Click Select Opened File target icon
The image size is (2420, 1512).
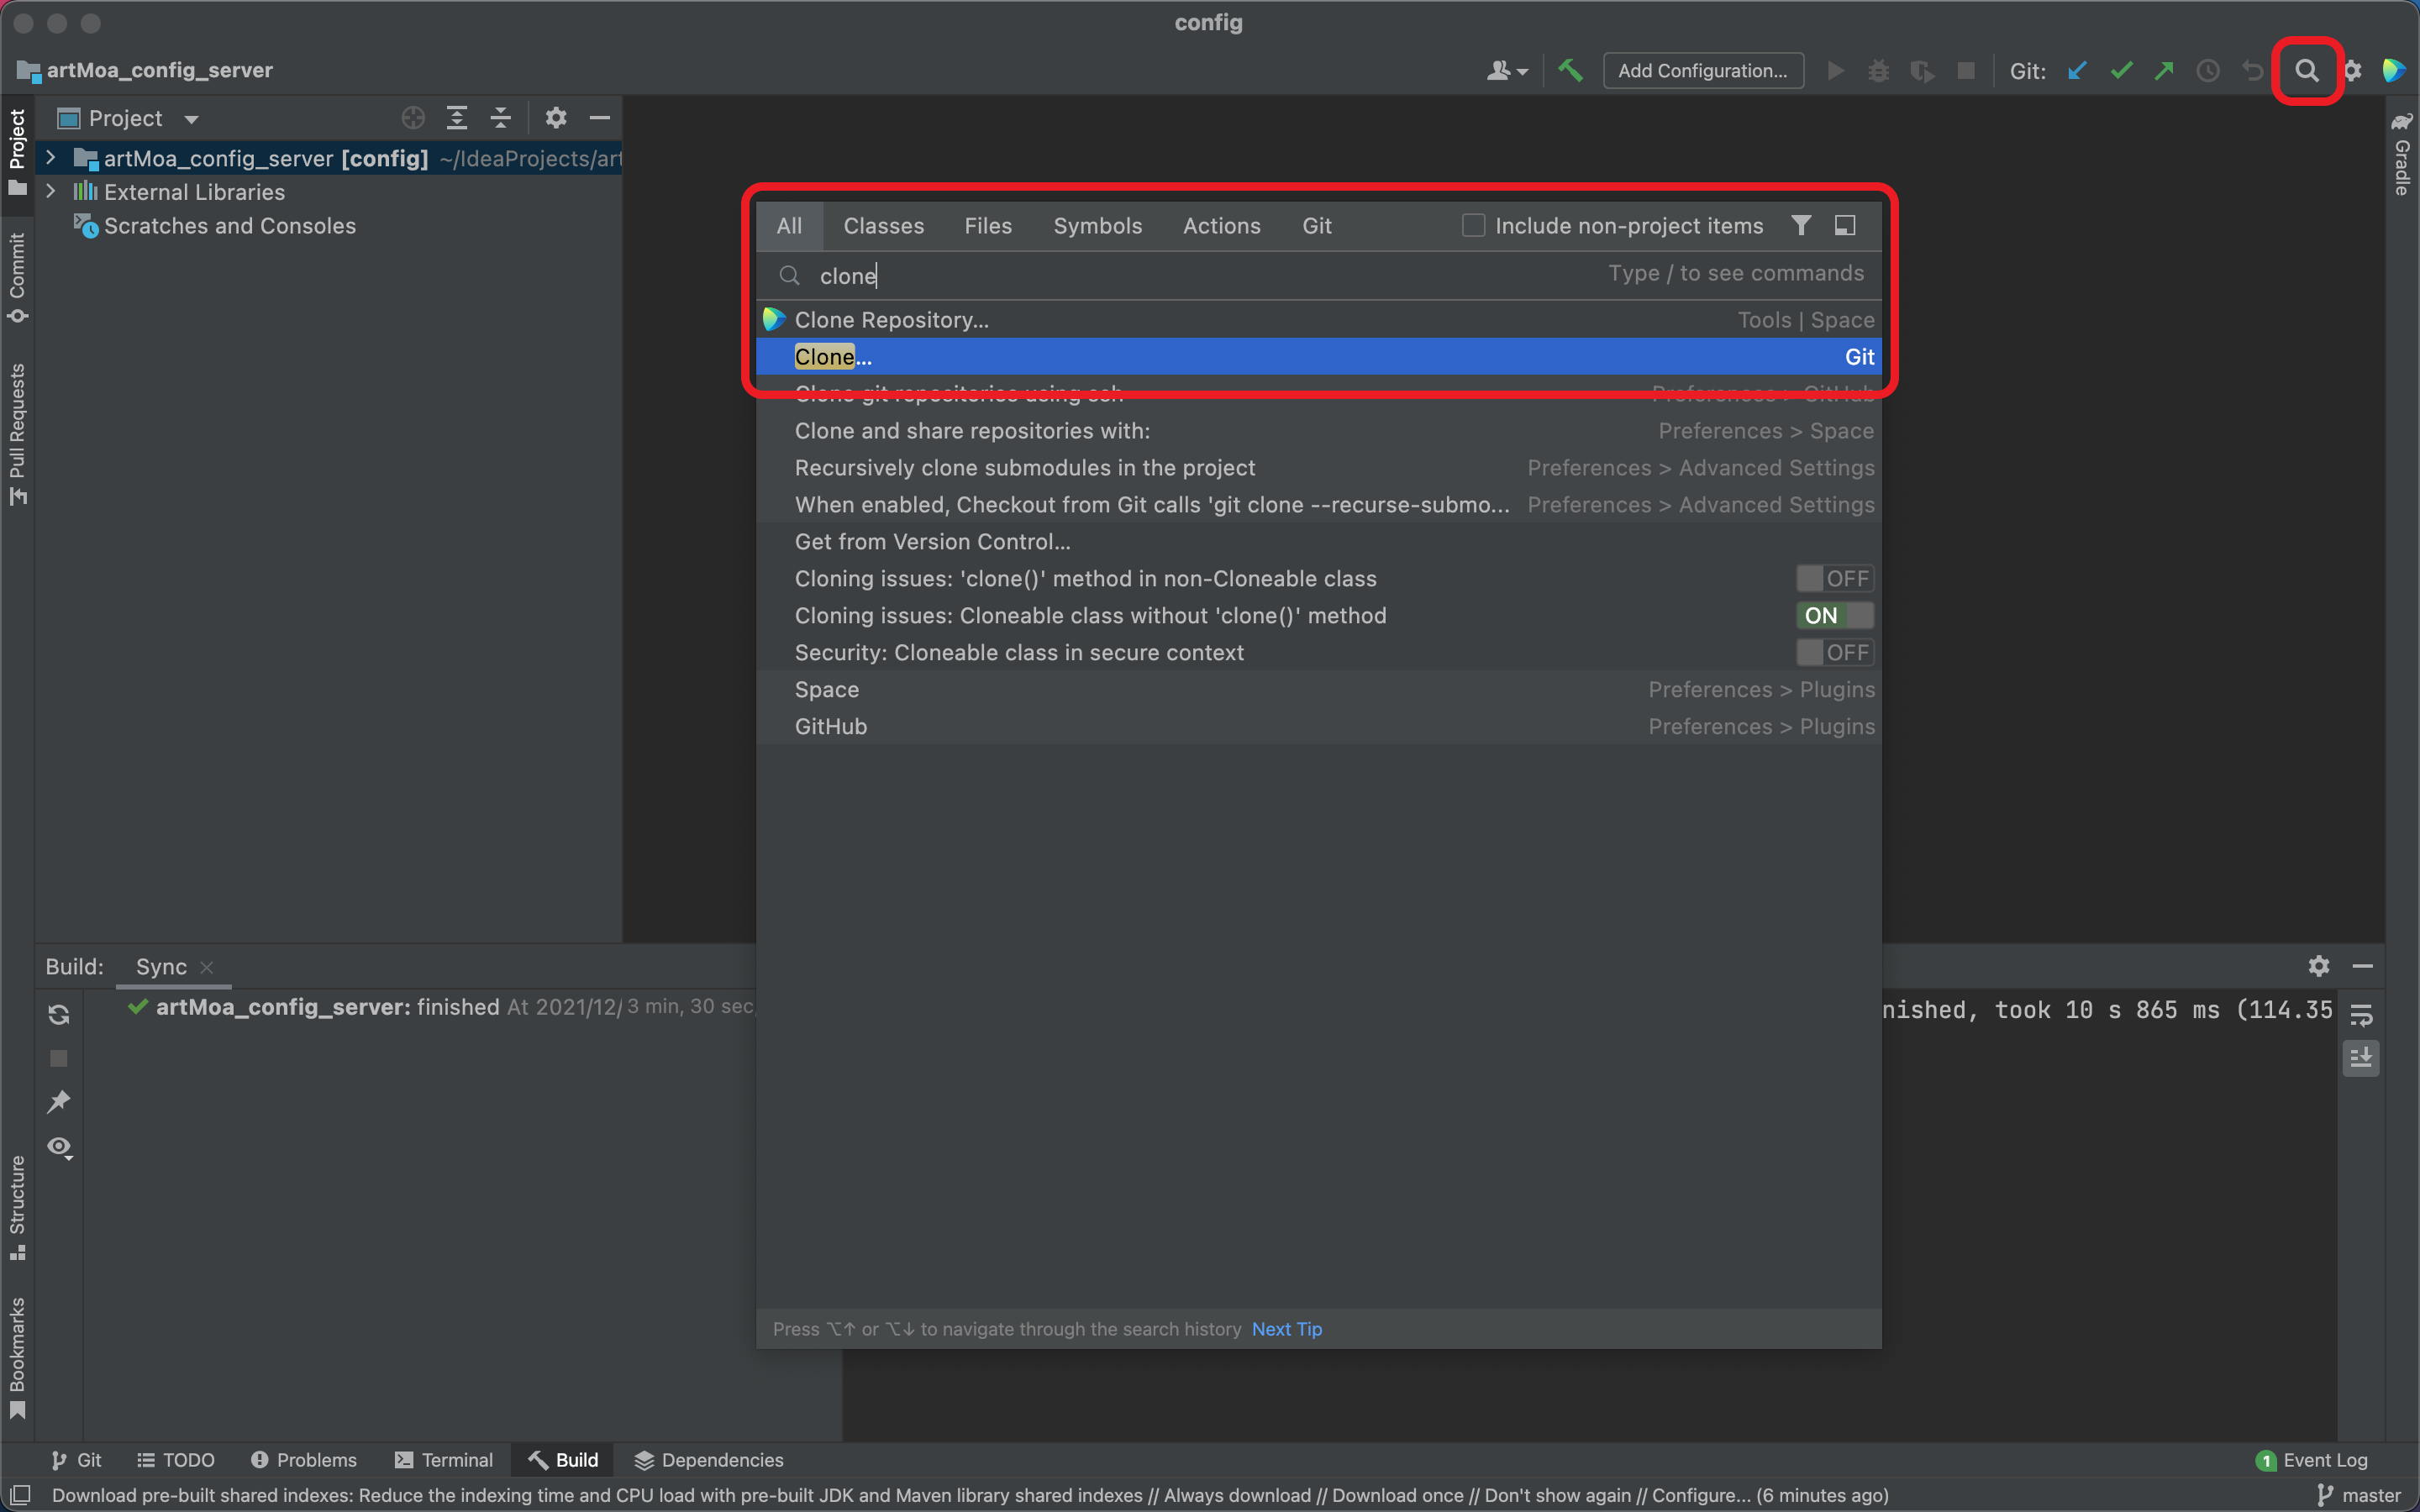[x=413, y=118]
